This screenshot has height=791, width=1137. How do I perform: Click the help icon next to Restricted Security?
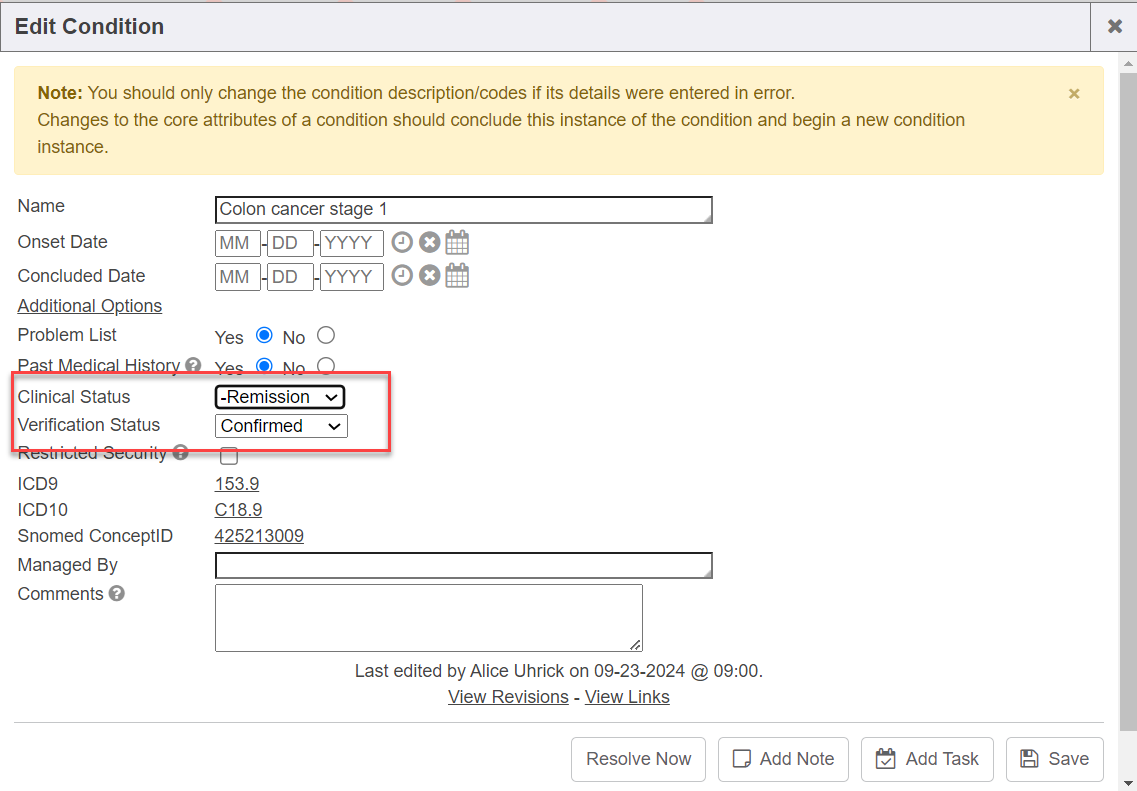pos(180,453)
